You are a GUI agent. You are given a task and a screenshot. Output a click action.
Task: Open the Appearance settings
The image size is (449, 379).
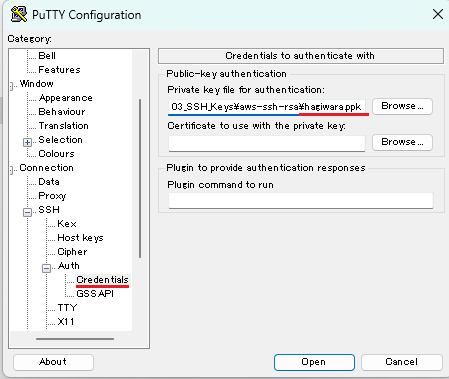click(x=66, y=98)
